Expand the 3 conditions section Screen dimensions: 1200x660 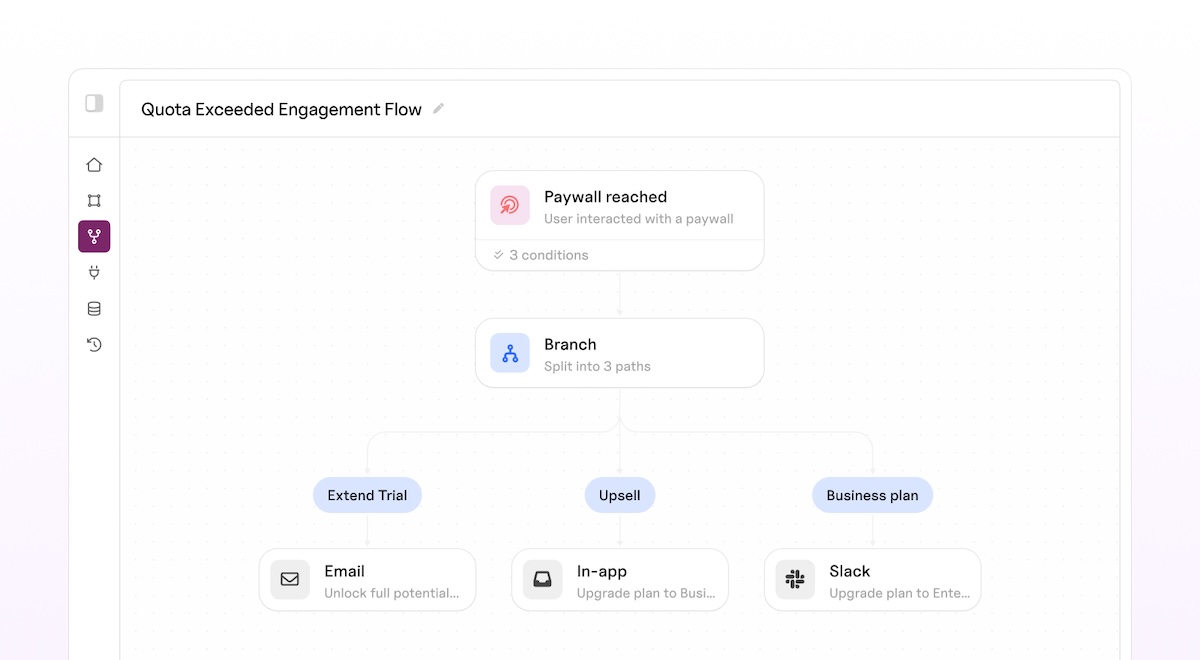click(x=540, y=255)
